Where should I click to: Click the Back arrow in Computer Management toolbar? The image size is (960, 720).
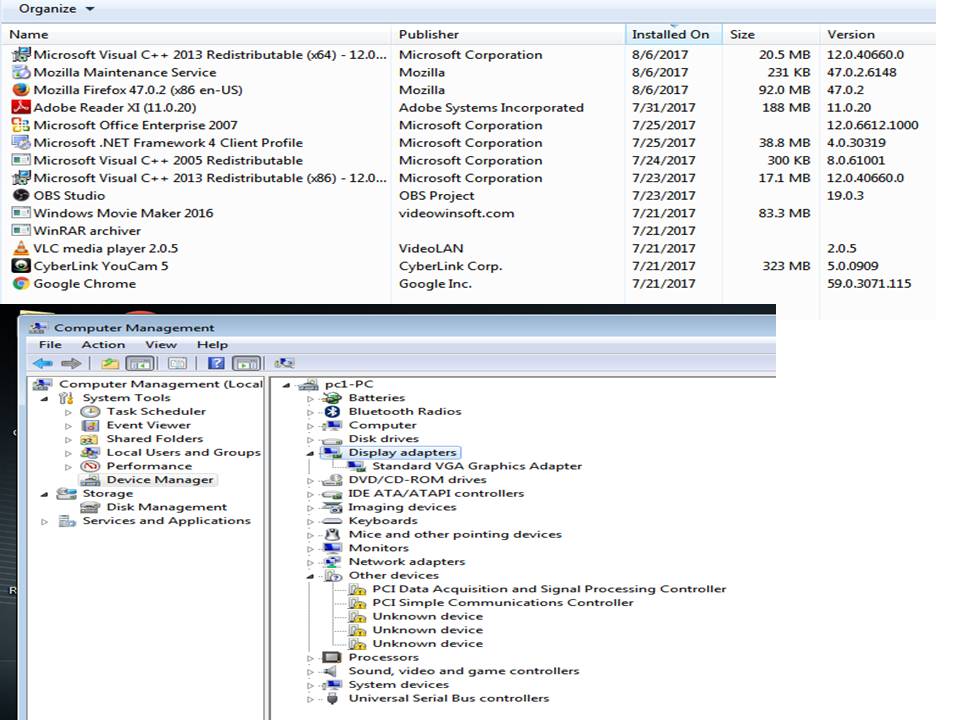(x=43, y=363)
